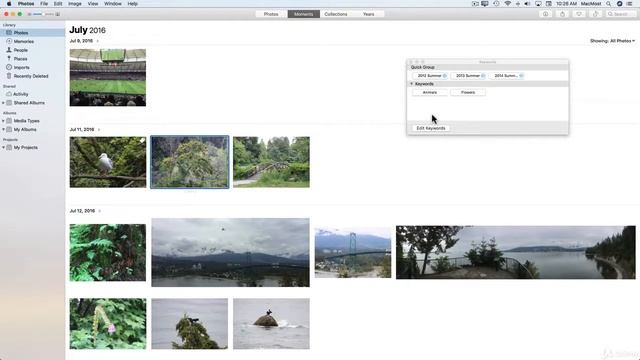Select the cloudy mountain bay photo
This screenshot has width=640, height=360.
point(231,253)
